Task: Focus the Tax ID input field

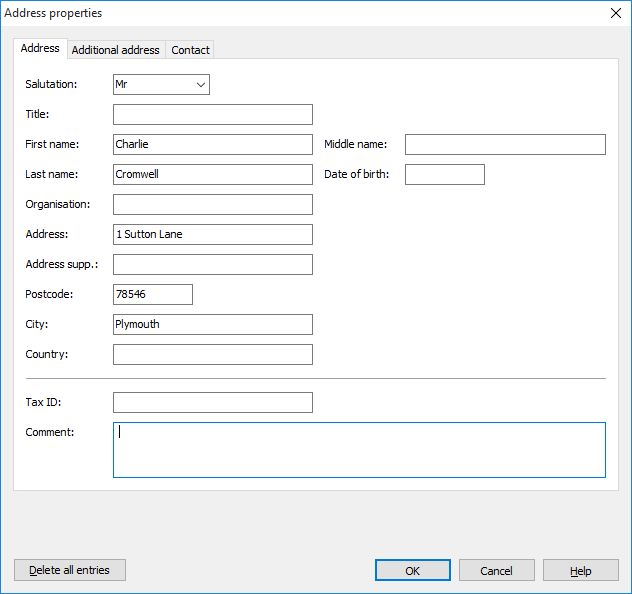Action: [212, 402]
